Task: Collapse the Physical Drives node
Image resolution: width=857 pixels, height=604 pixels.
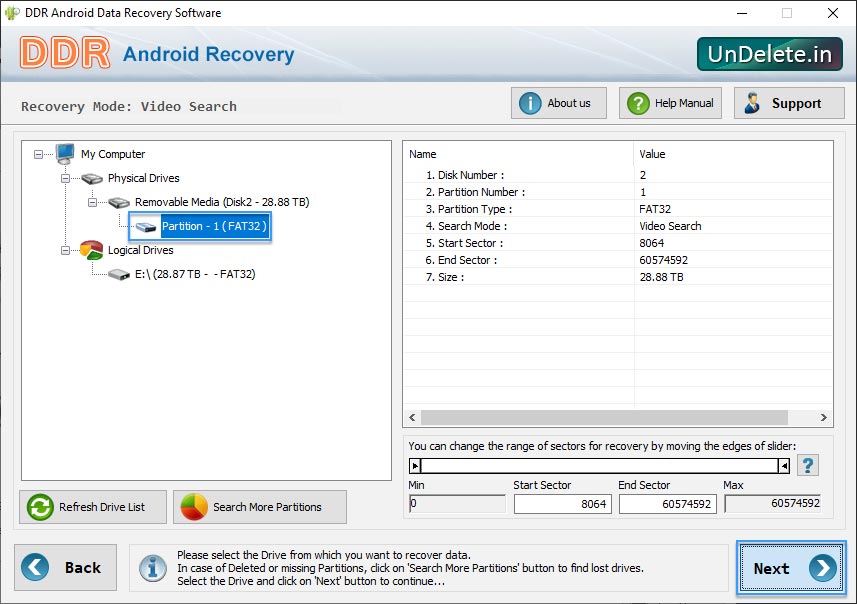Action: click(x=65, y=178)
